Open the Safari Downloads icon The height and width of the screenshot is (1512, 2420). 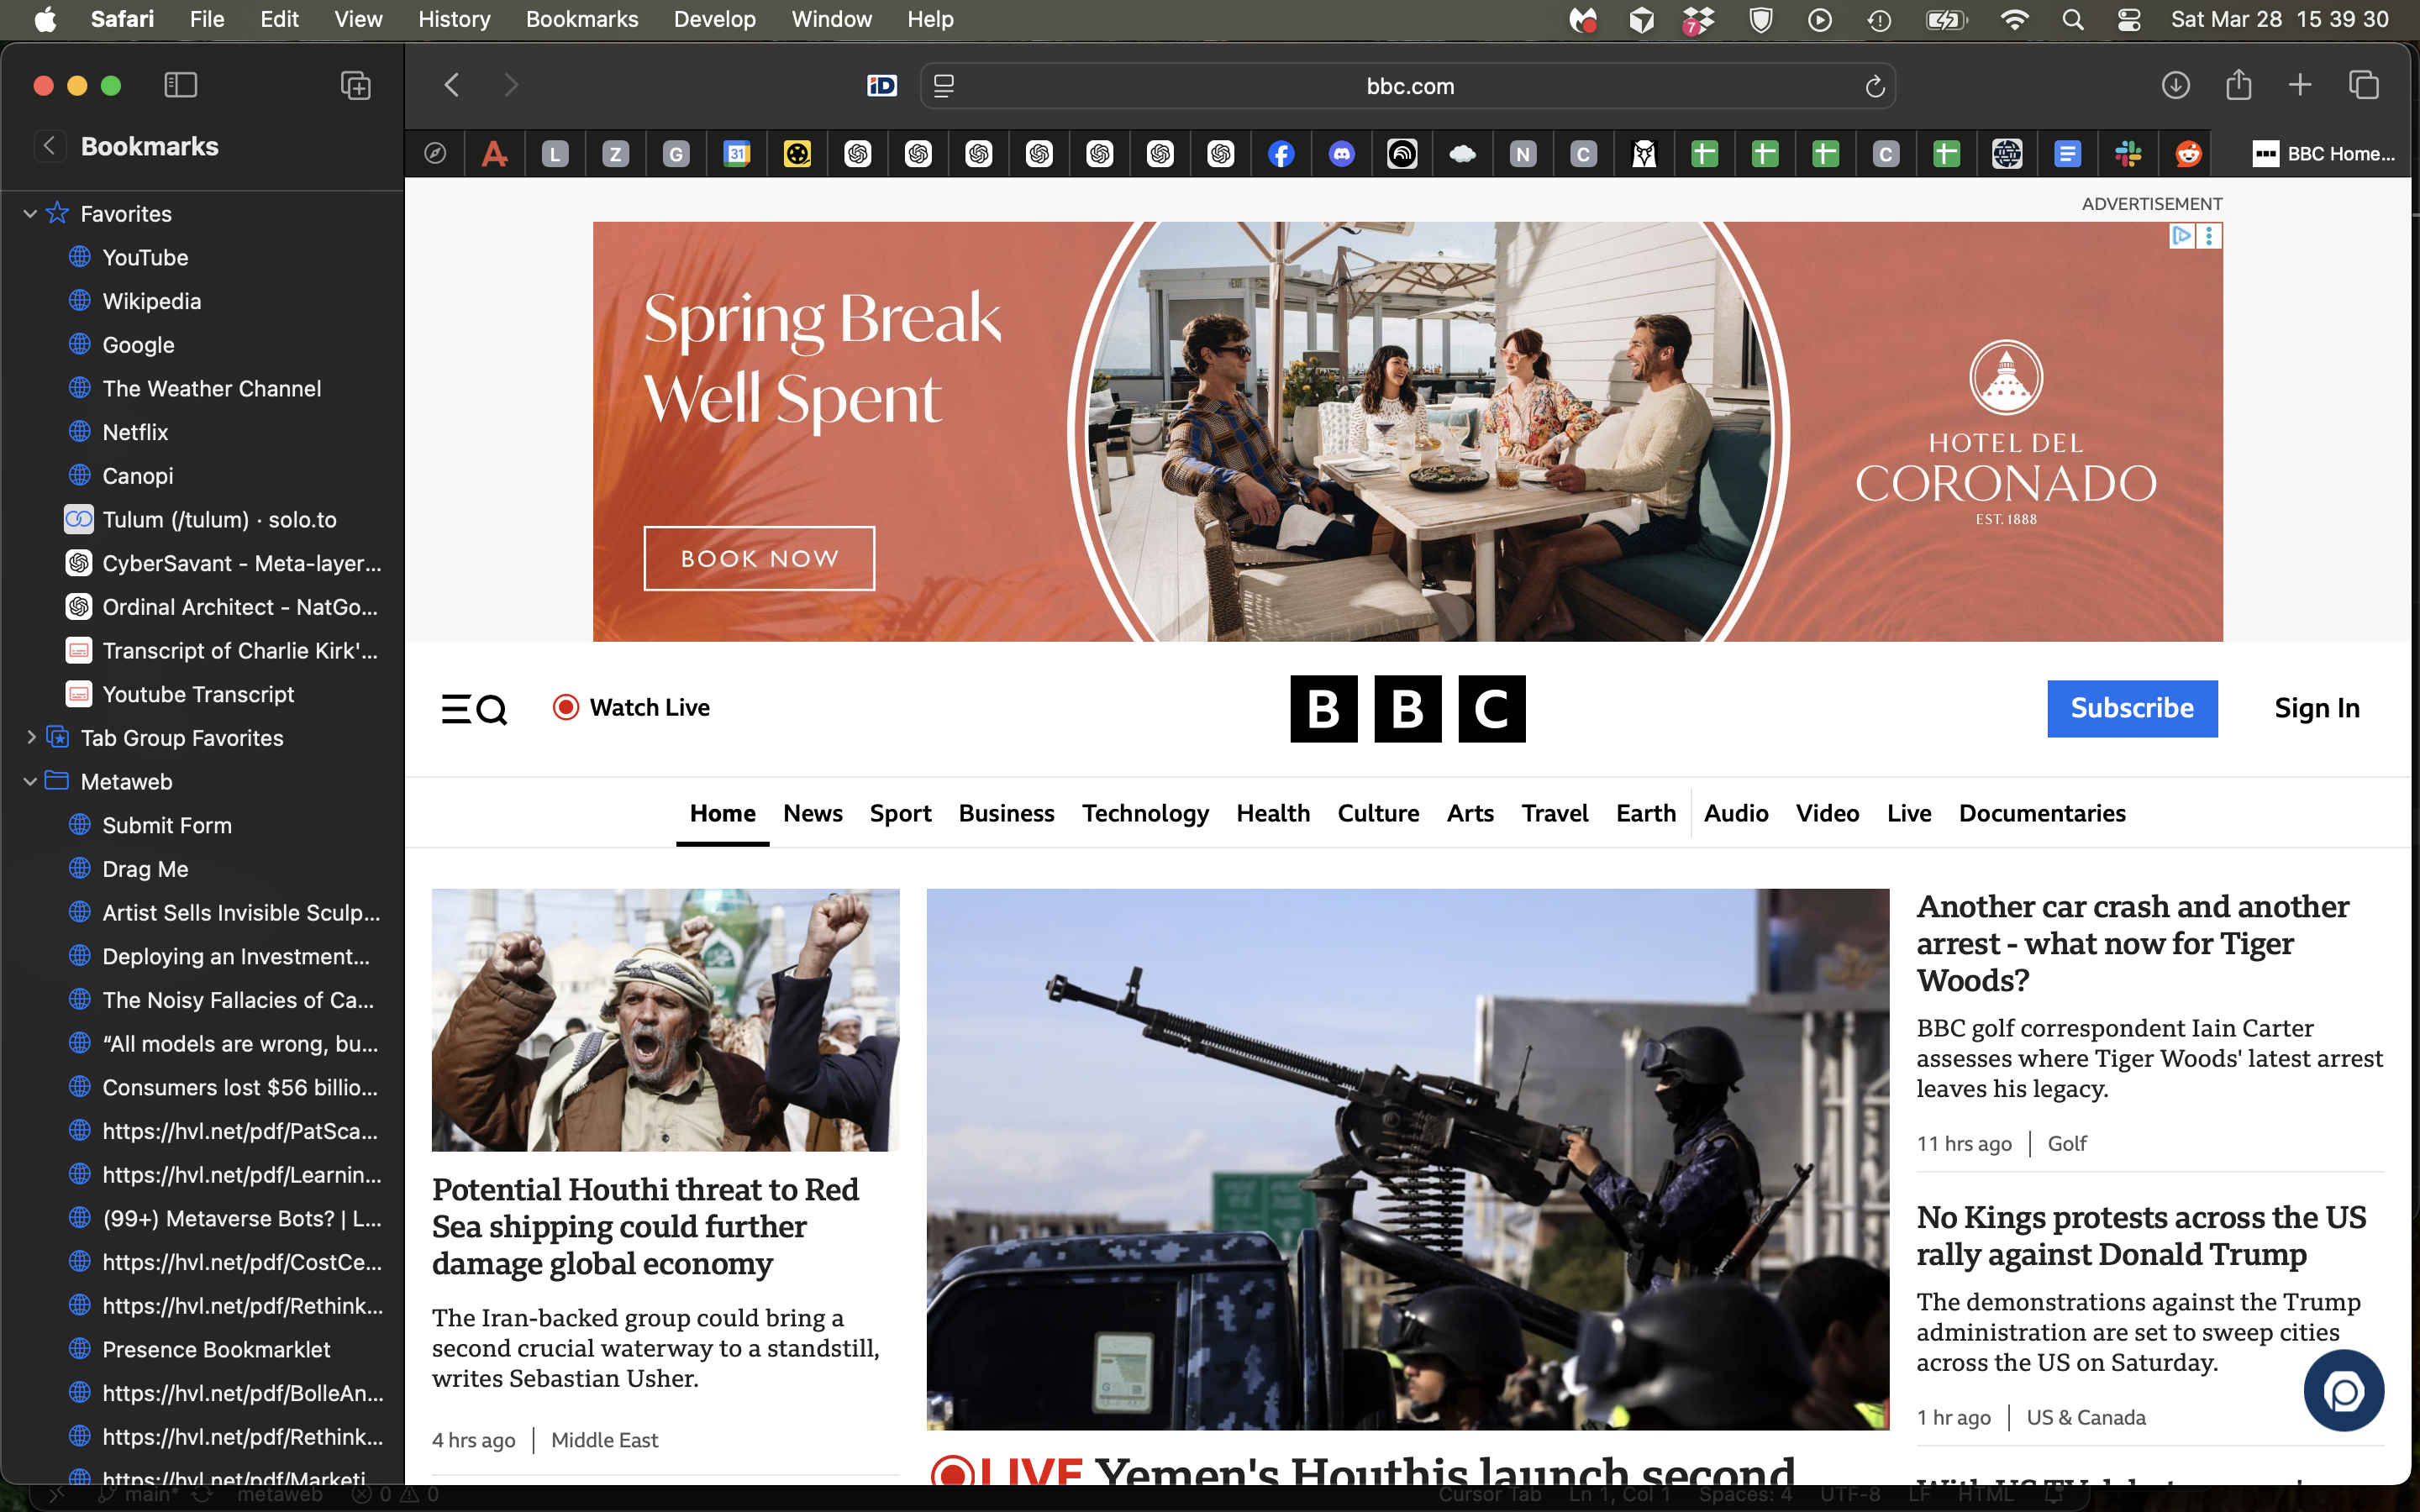click(2176, 85)
